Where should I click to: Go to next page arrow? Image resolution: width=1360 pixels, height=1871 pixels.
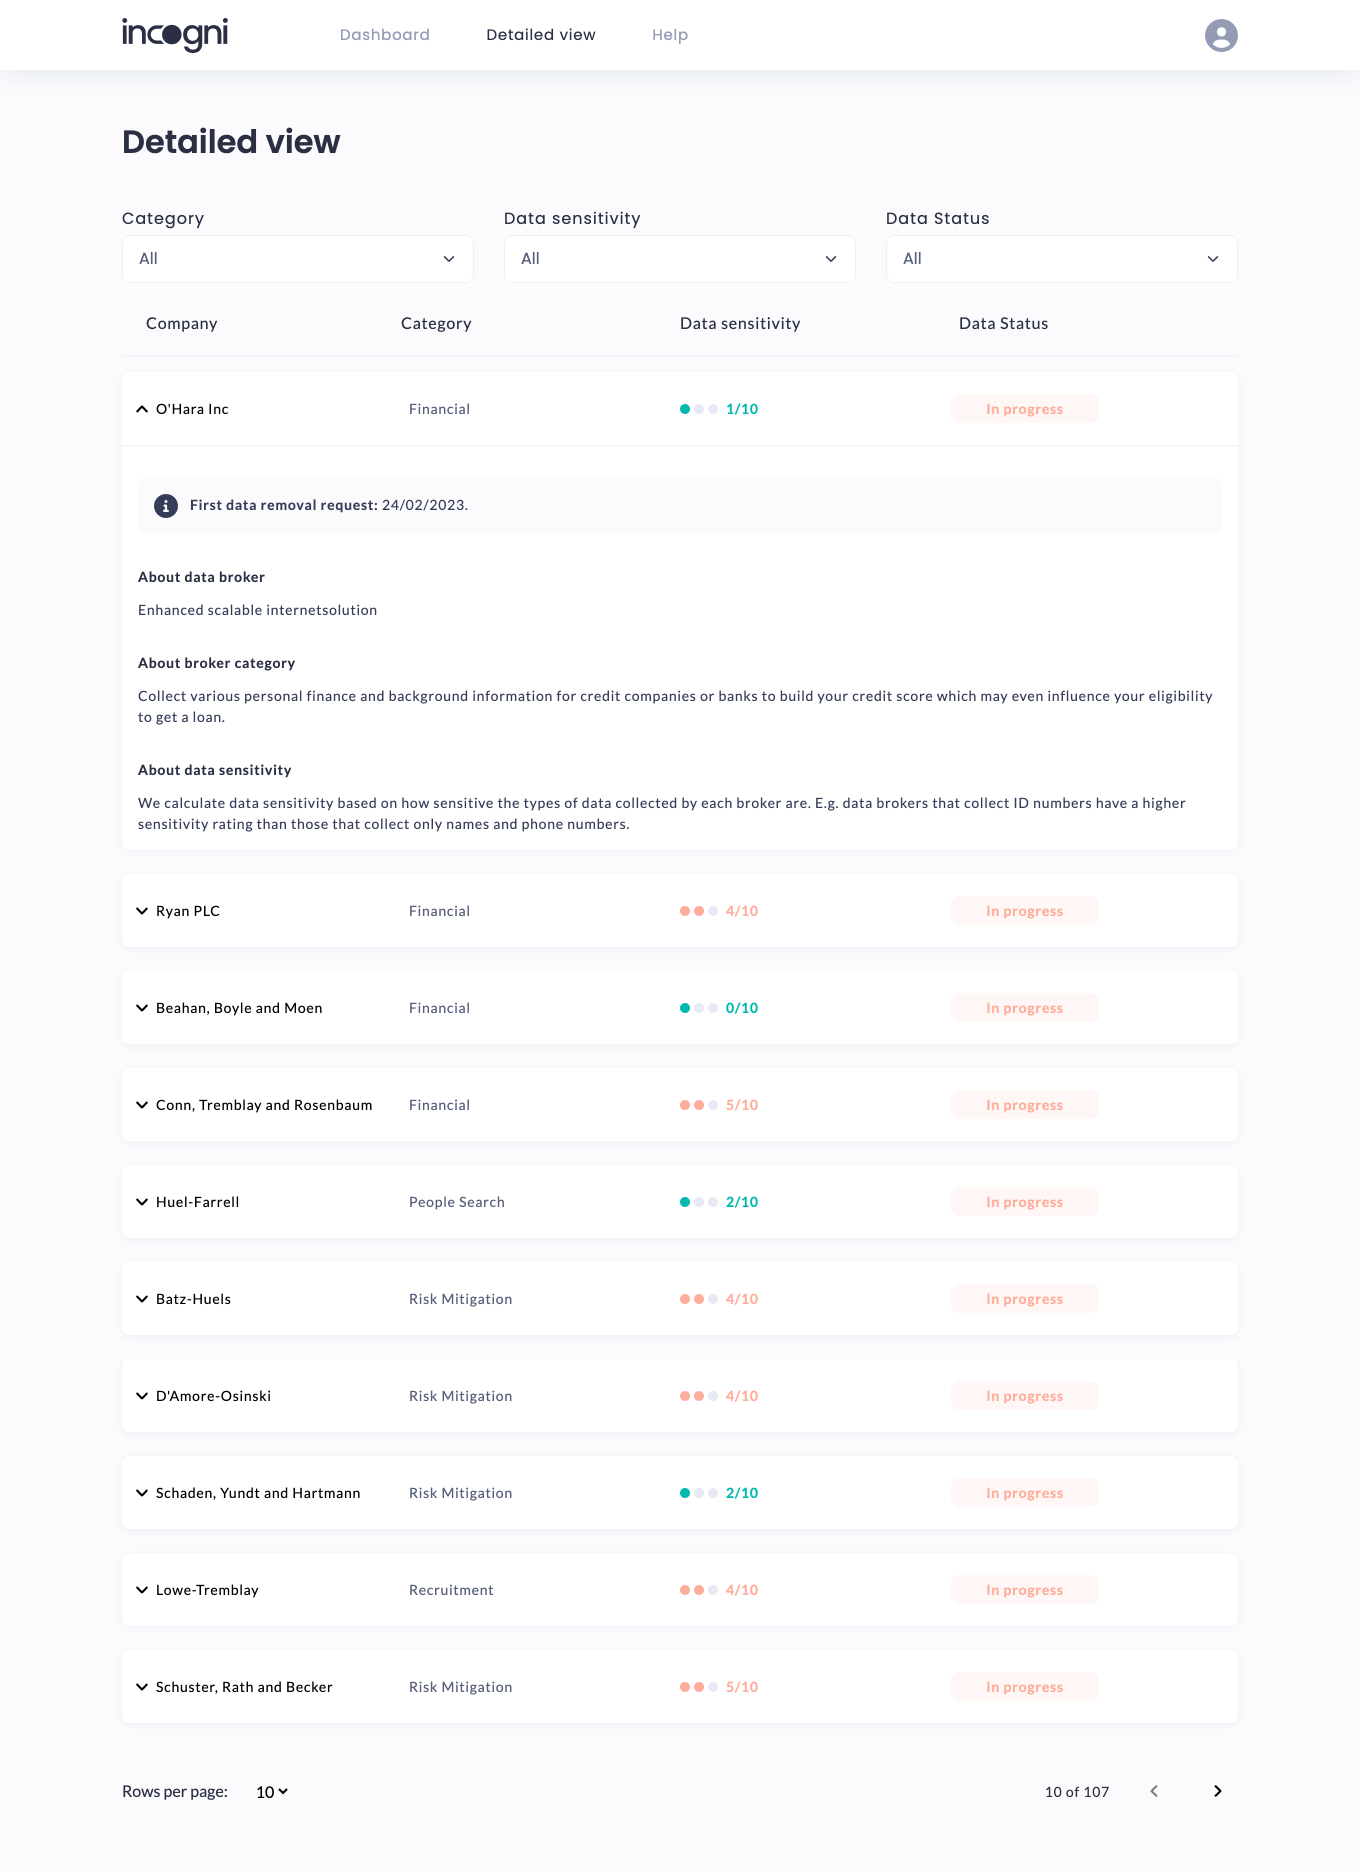click(x=1217, y=1791)
